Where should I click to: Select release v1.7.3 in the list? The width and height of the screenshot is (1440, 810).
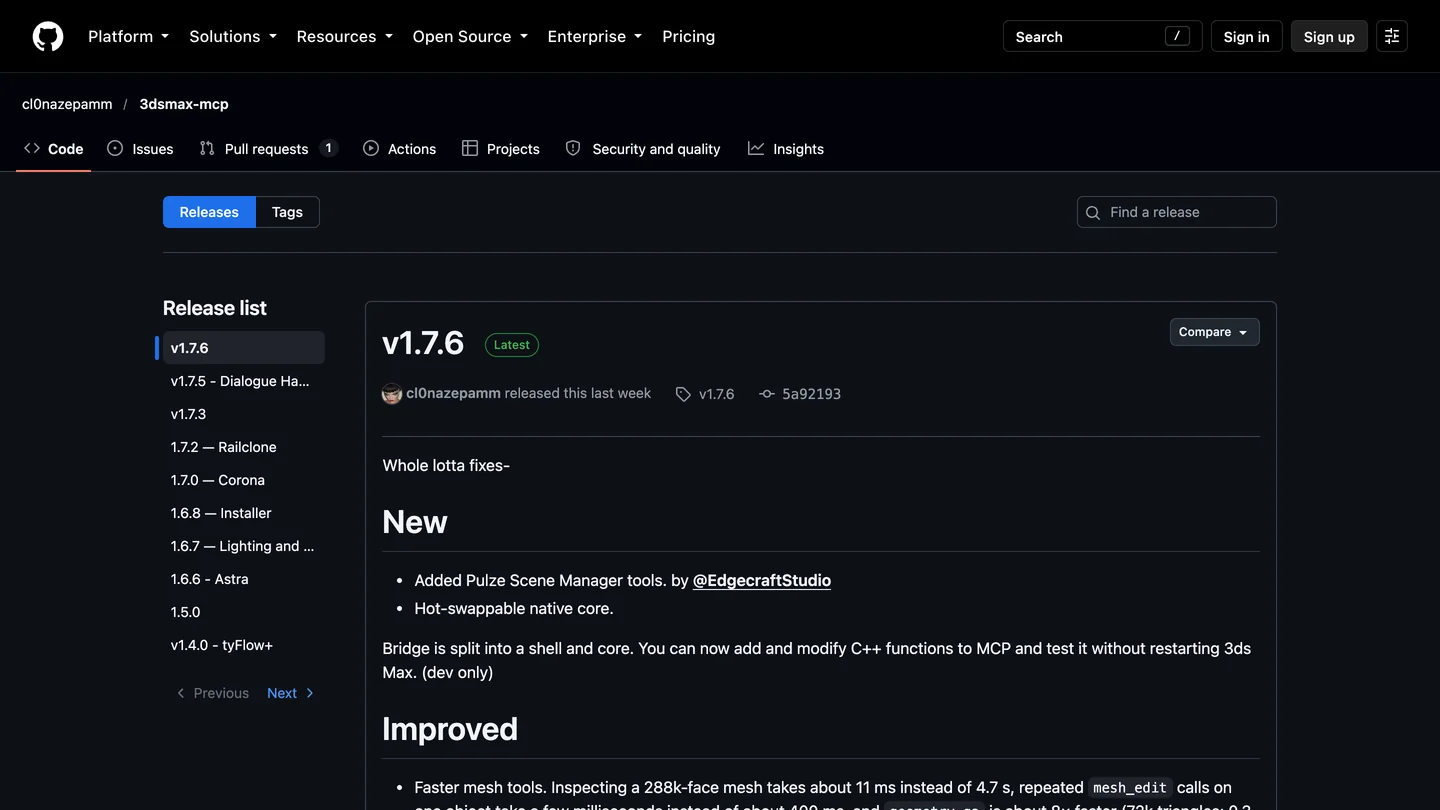tap(244, 414)
